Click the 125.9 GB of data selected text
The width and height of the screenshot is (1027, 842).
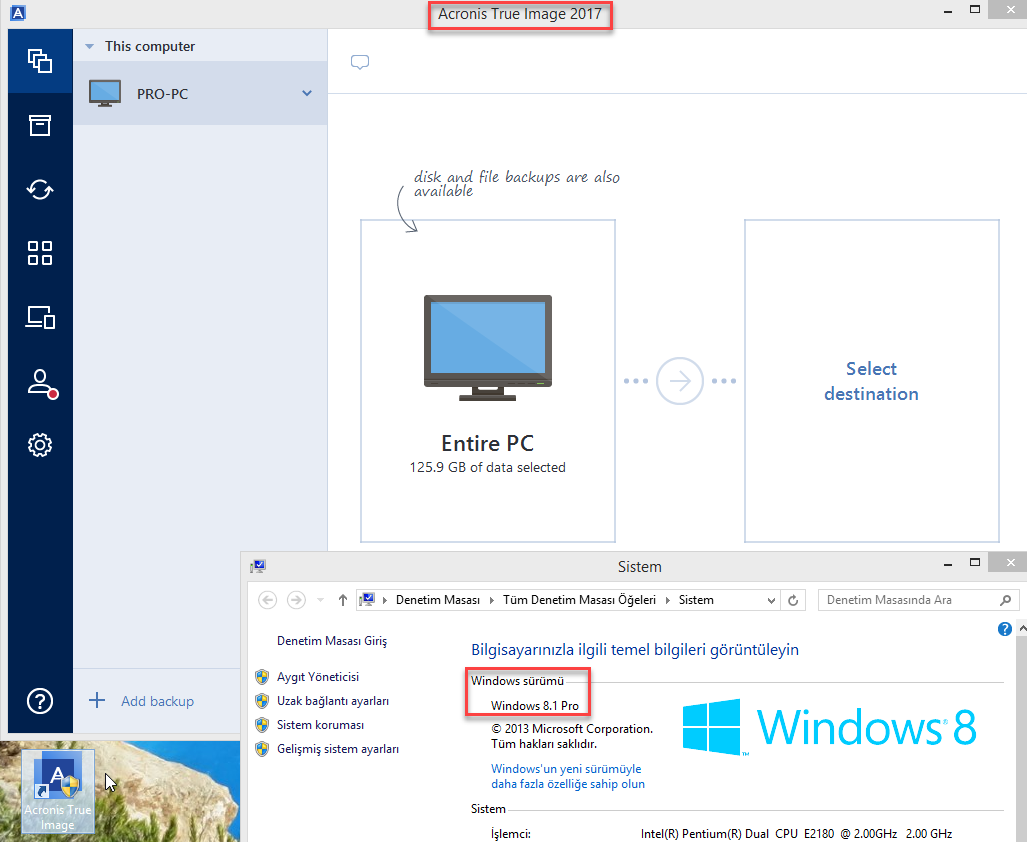pos(487,467)
